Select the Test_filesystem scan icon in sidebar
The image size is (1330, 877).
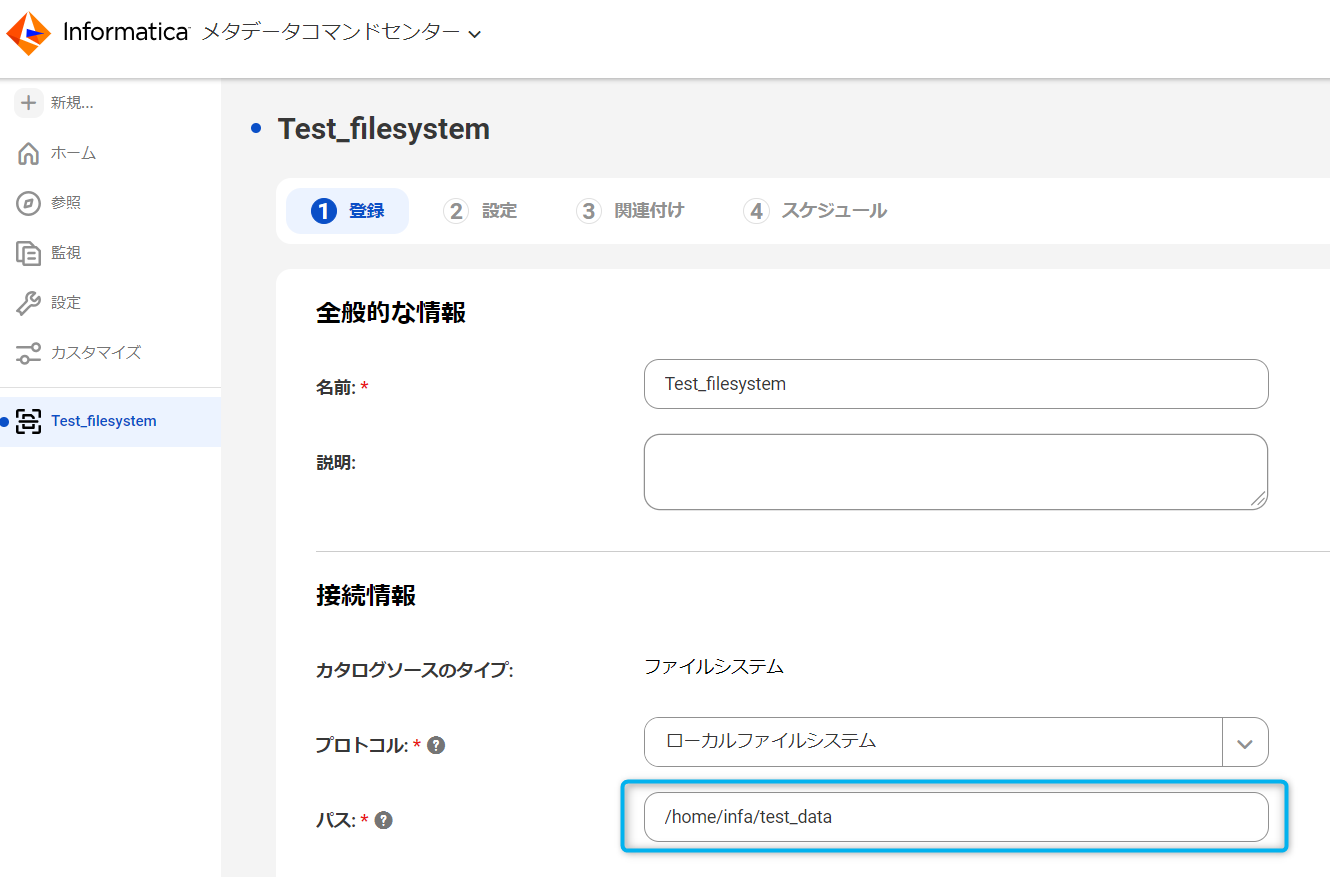coord(29,421)
